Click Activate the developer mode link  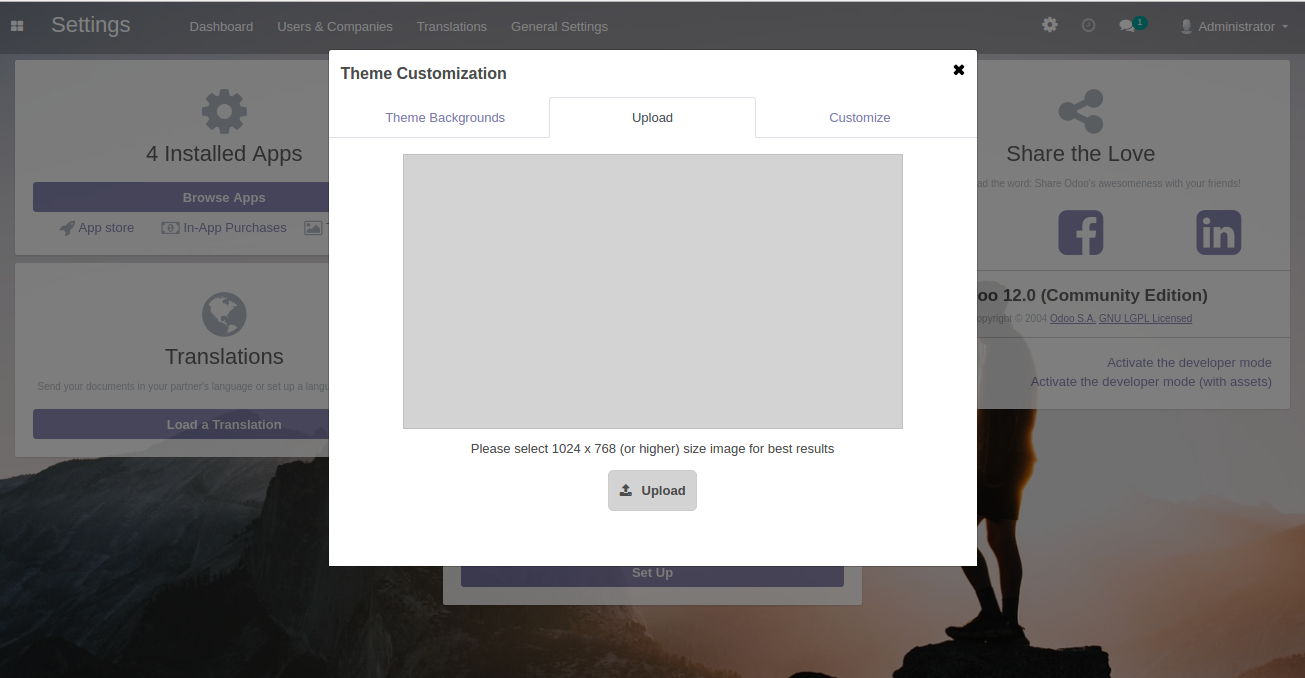click(1188, 363)
